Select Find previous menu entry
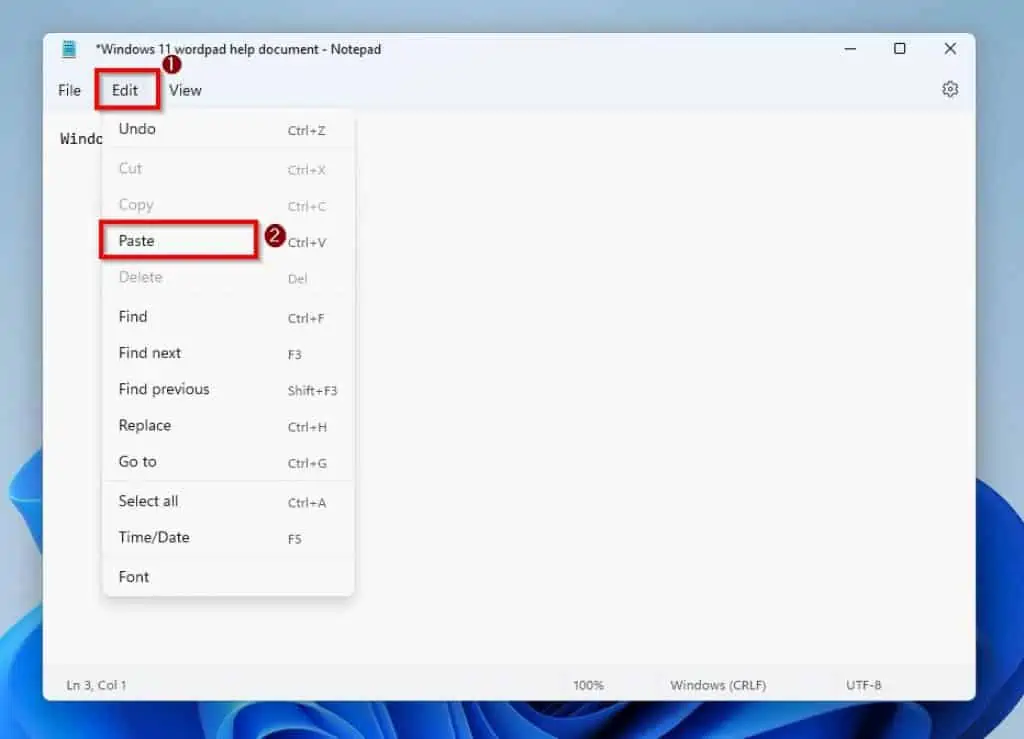Screen dimensions: 1024x739 [229, 389]
